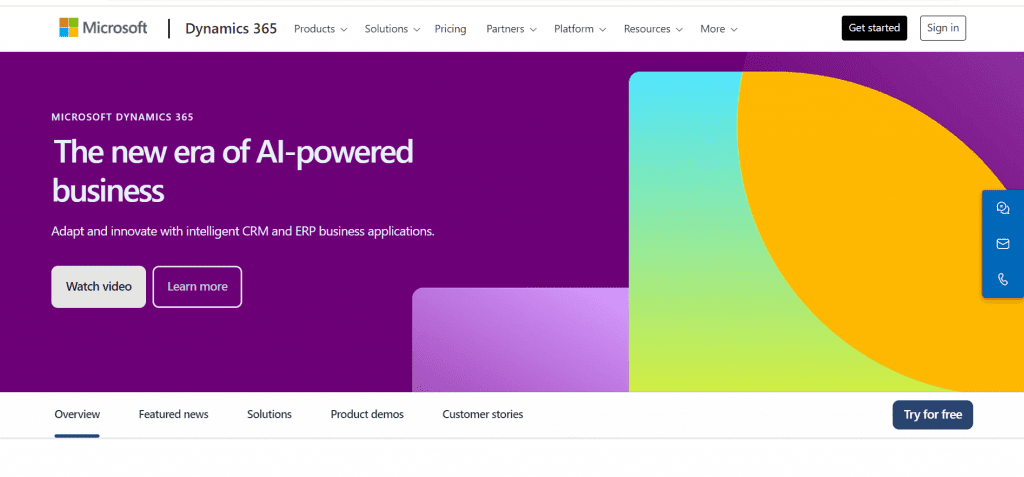Click the 'Adapt and innovate' subtitle text

click(x=243, y=231)
